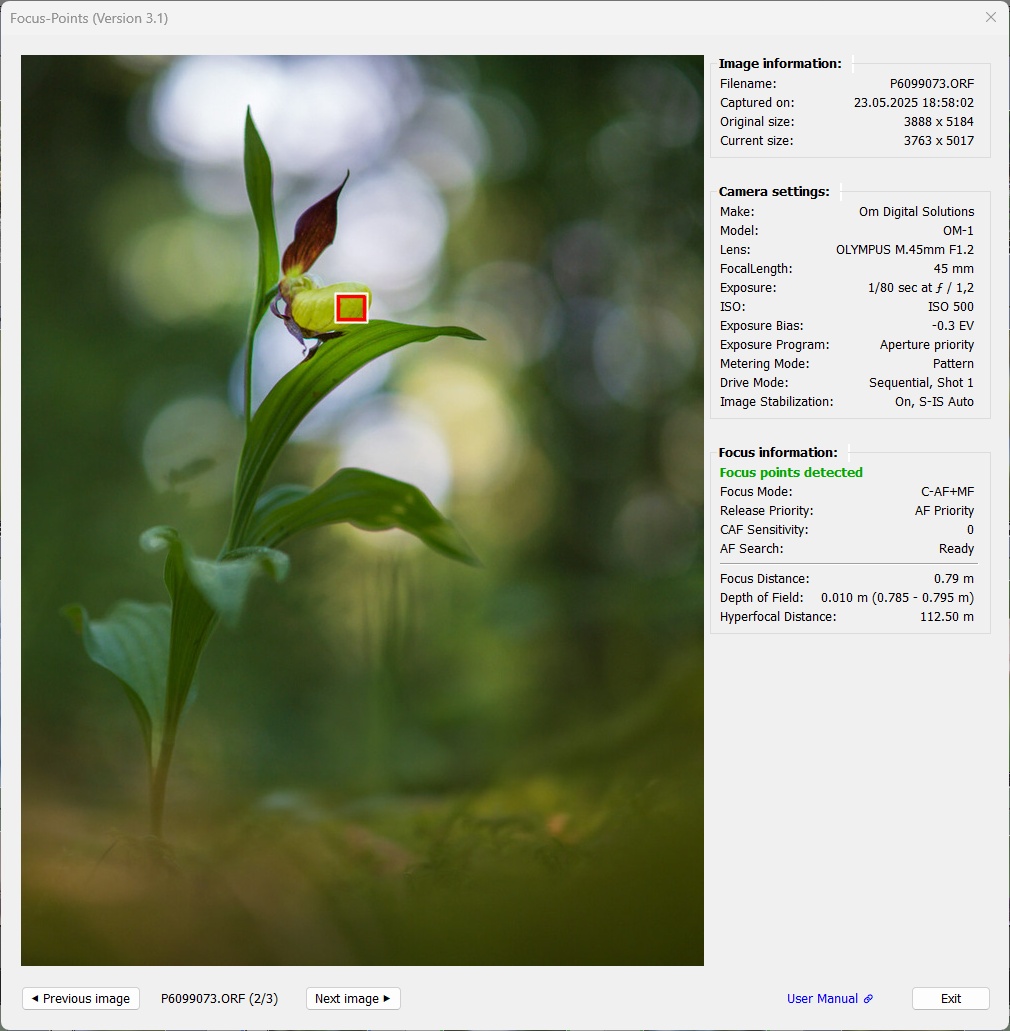
Task: Select the Filename value P6099073.ORF in Image information
Action: [x=931, y=84]
